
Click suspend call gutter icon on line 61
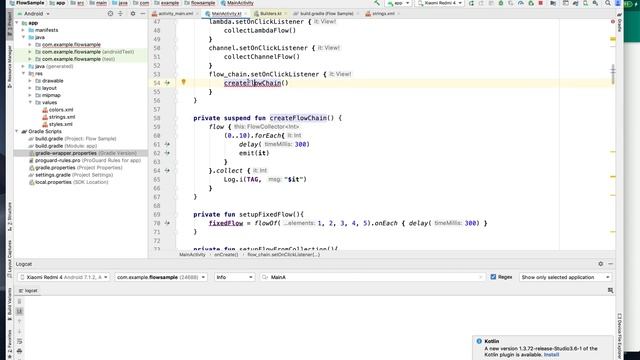(x=167, y=144)
